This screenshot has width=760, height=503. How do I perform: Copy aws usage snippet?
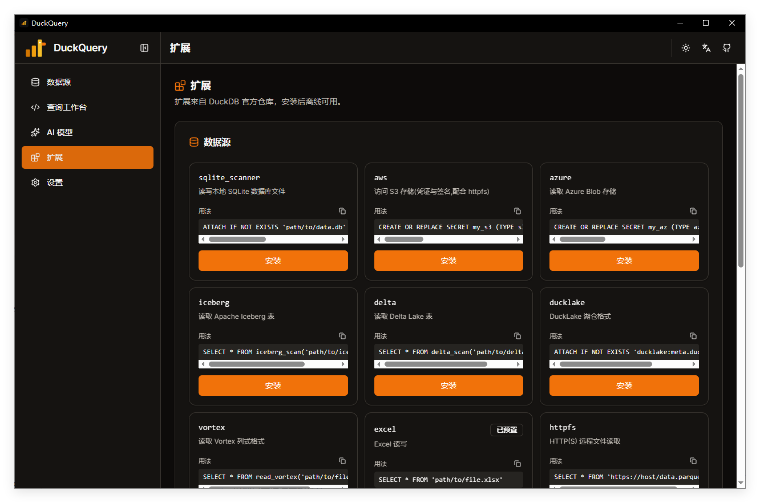click(x=517, y=211)
